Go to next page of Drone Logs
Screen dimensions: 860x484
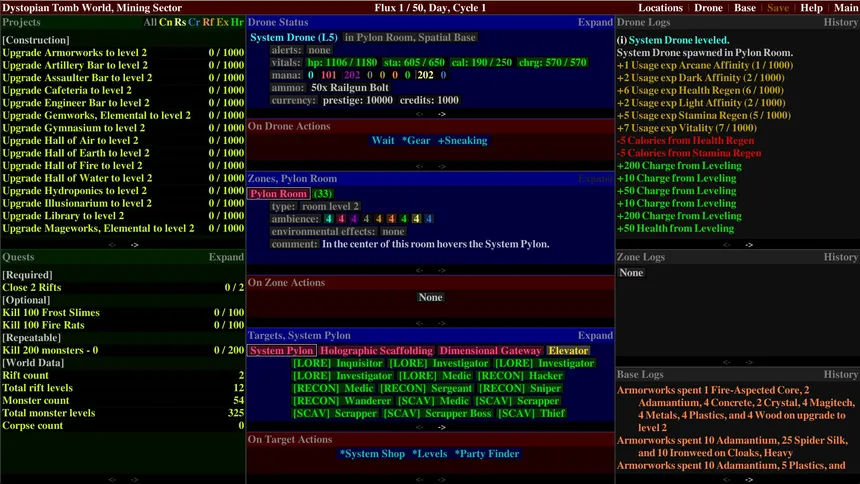pyautogui.click(x=749, y=245)
